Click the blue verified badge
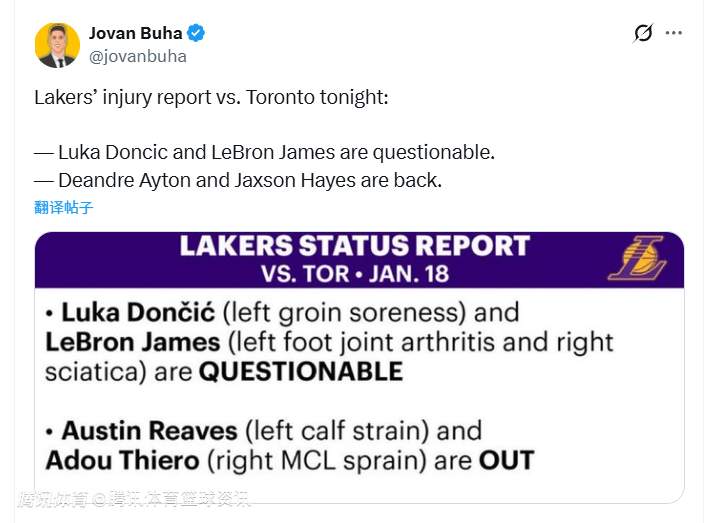This screenshot has height=523, width=723. tap(197, 33)
